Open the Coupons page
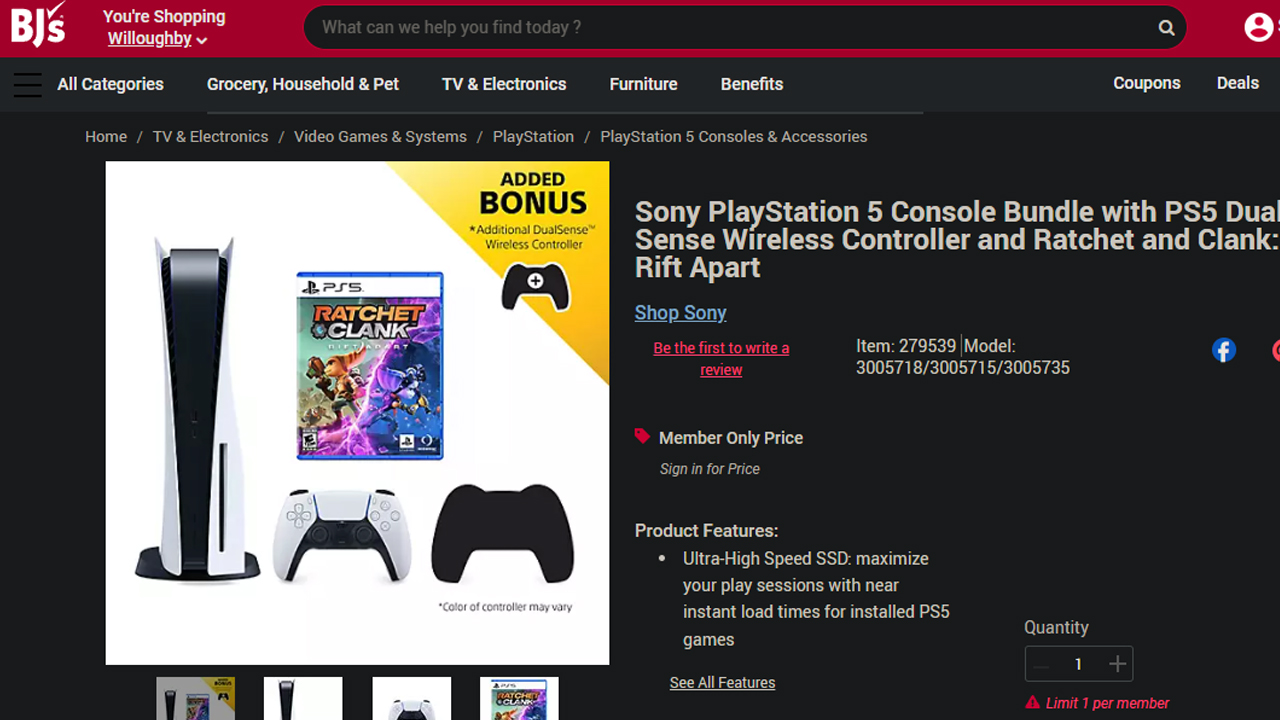 (1146, 83)
